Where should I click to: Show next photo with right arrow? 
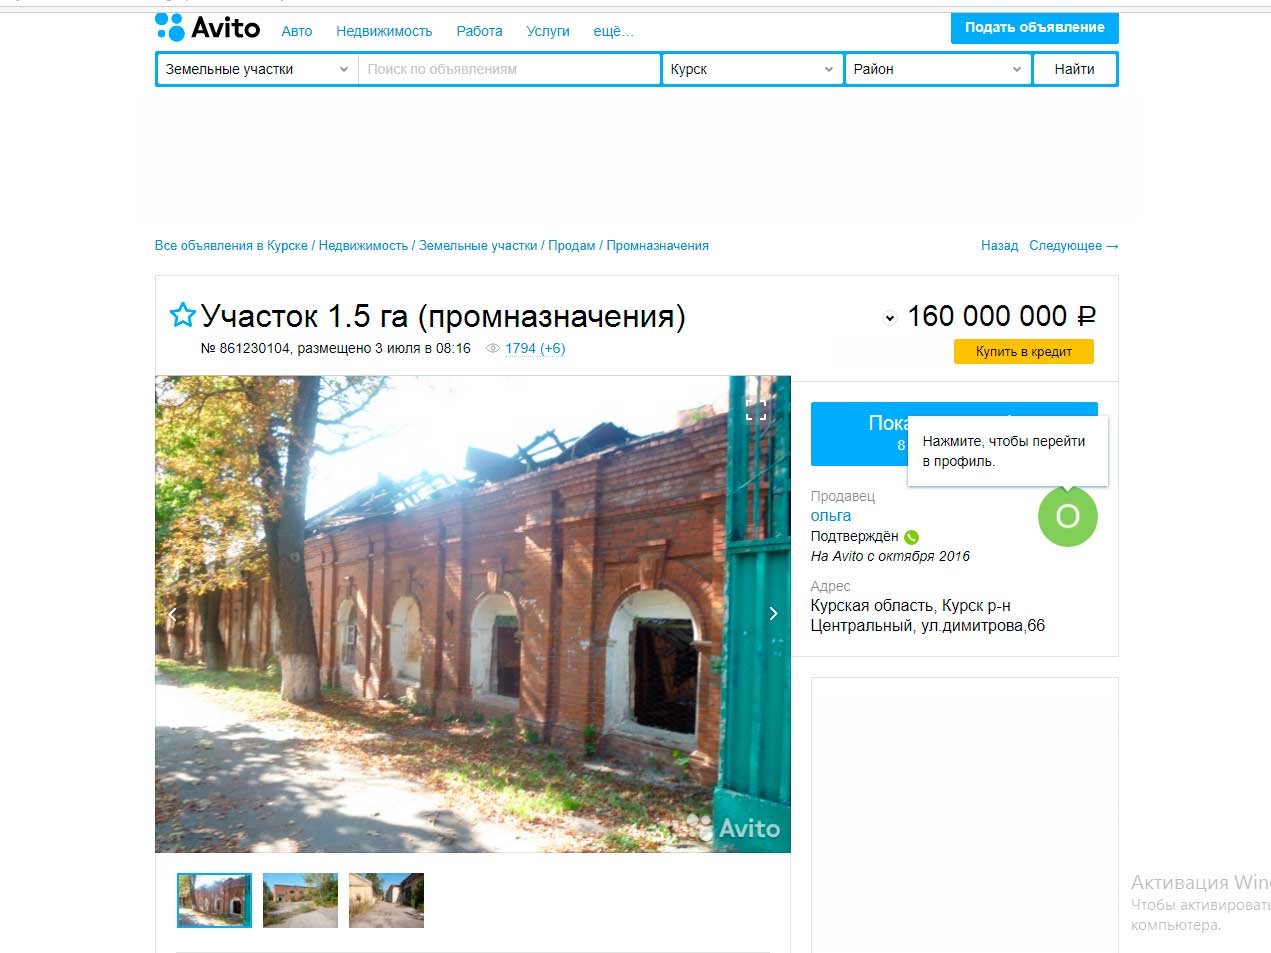(x=773, y=613)
